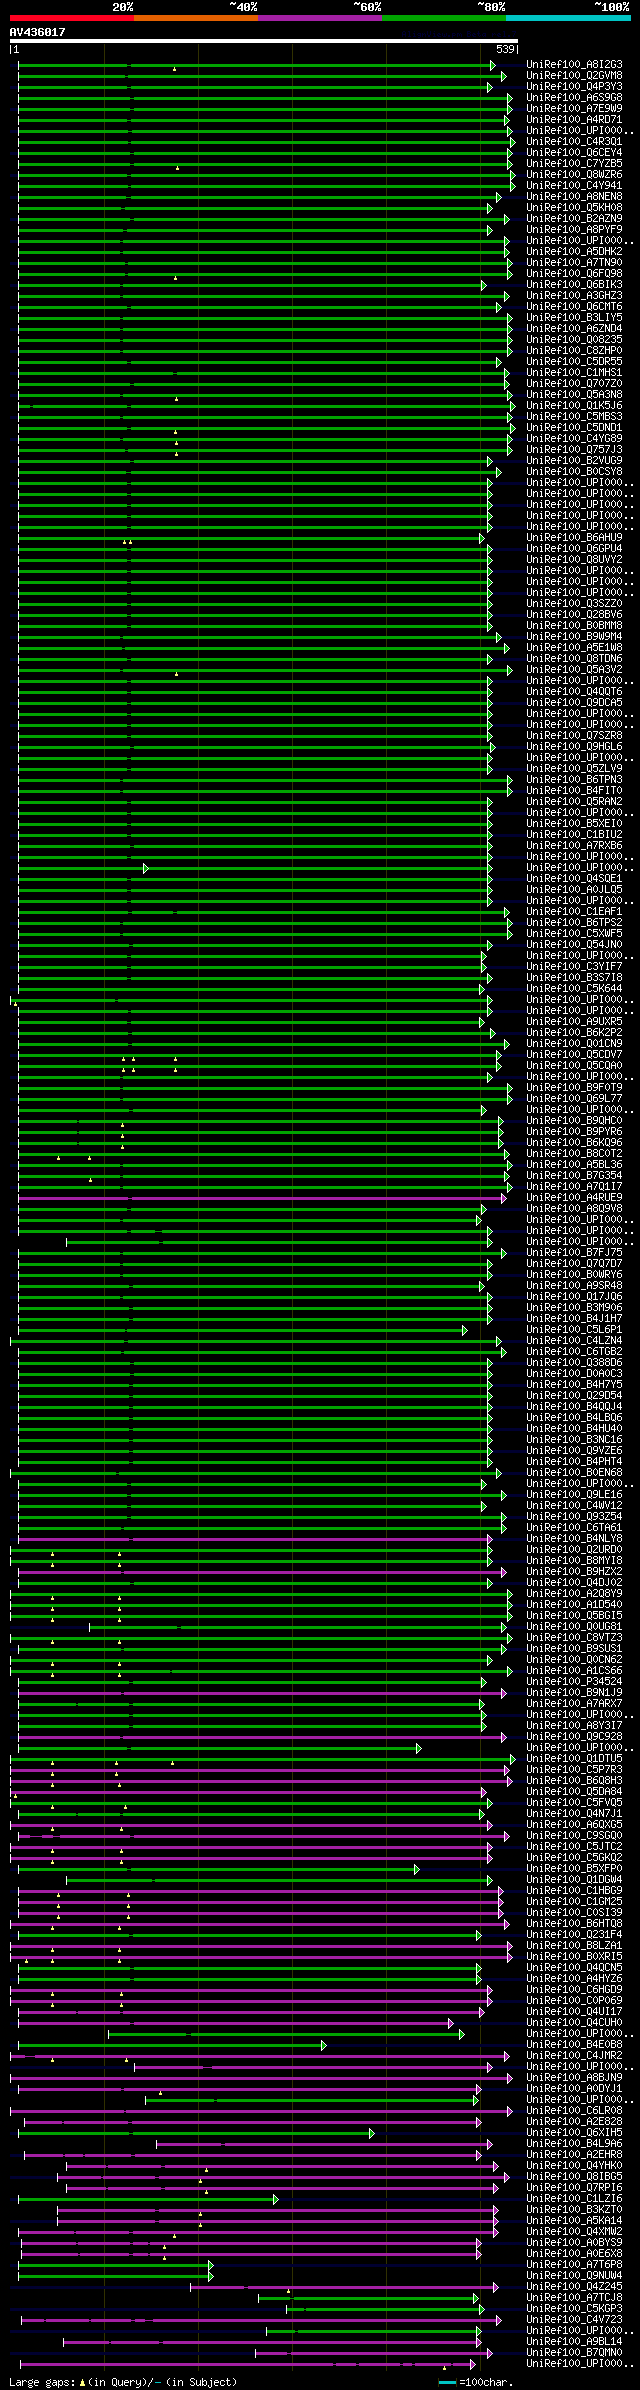Screen dimensions: 640x2390
Task: Select hit label UniRef100_C4Y941
Action: 574,186
